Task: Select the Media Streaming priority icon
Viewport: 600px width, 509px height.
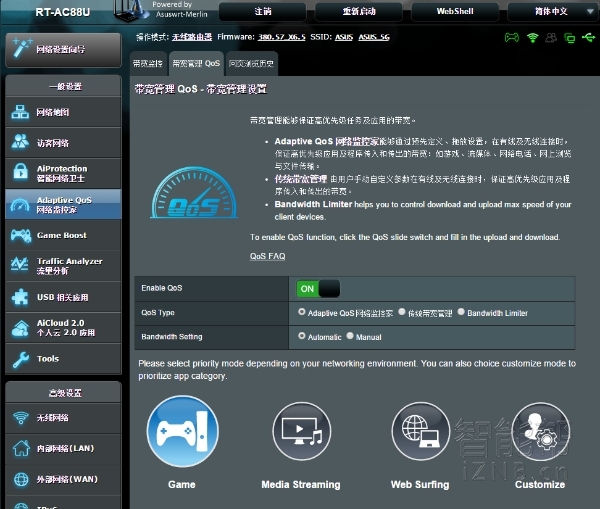Action: click(302, 431)
